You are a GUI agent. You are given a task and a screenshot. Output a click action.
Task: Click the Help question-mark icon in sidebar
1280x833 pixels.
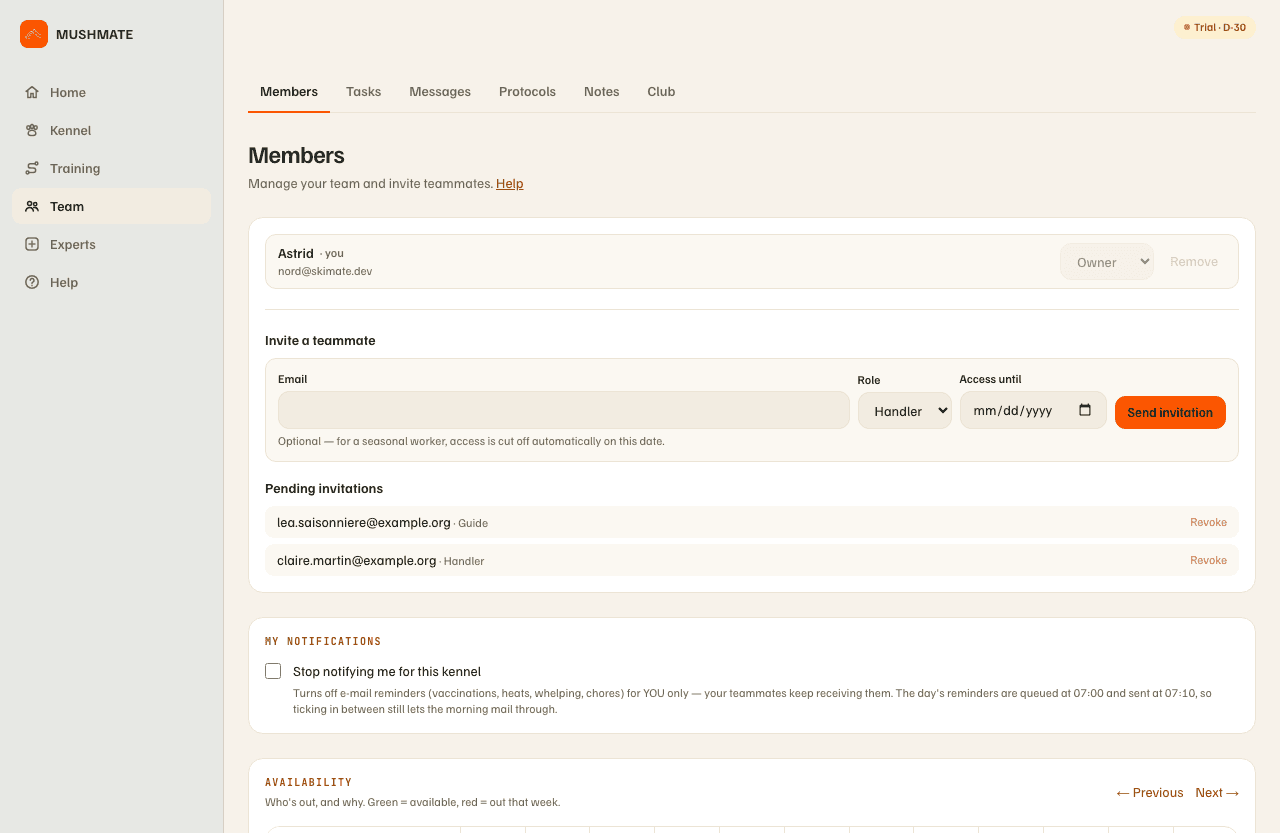click(x=32, y=282)
